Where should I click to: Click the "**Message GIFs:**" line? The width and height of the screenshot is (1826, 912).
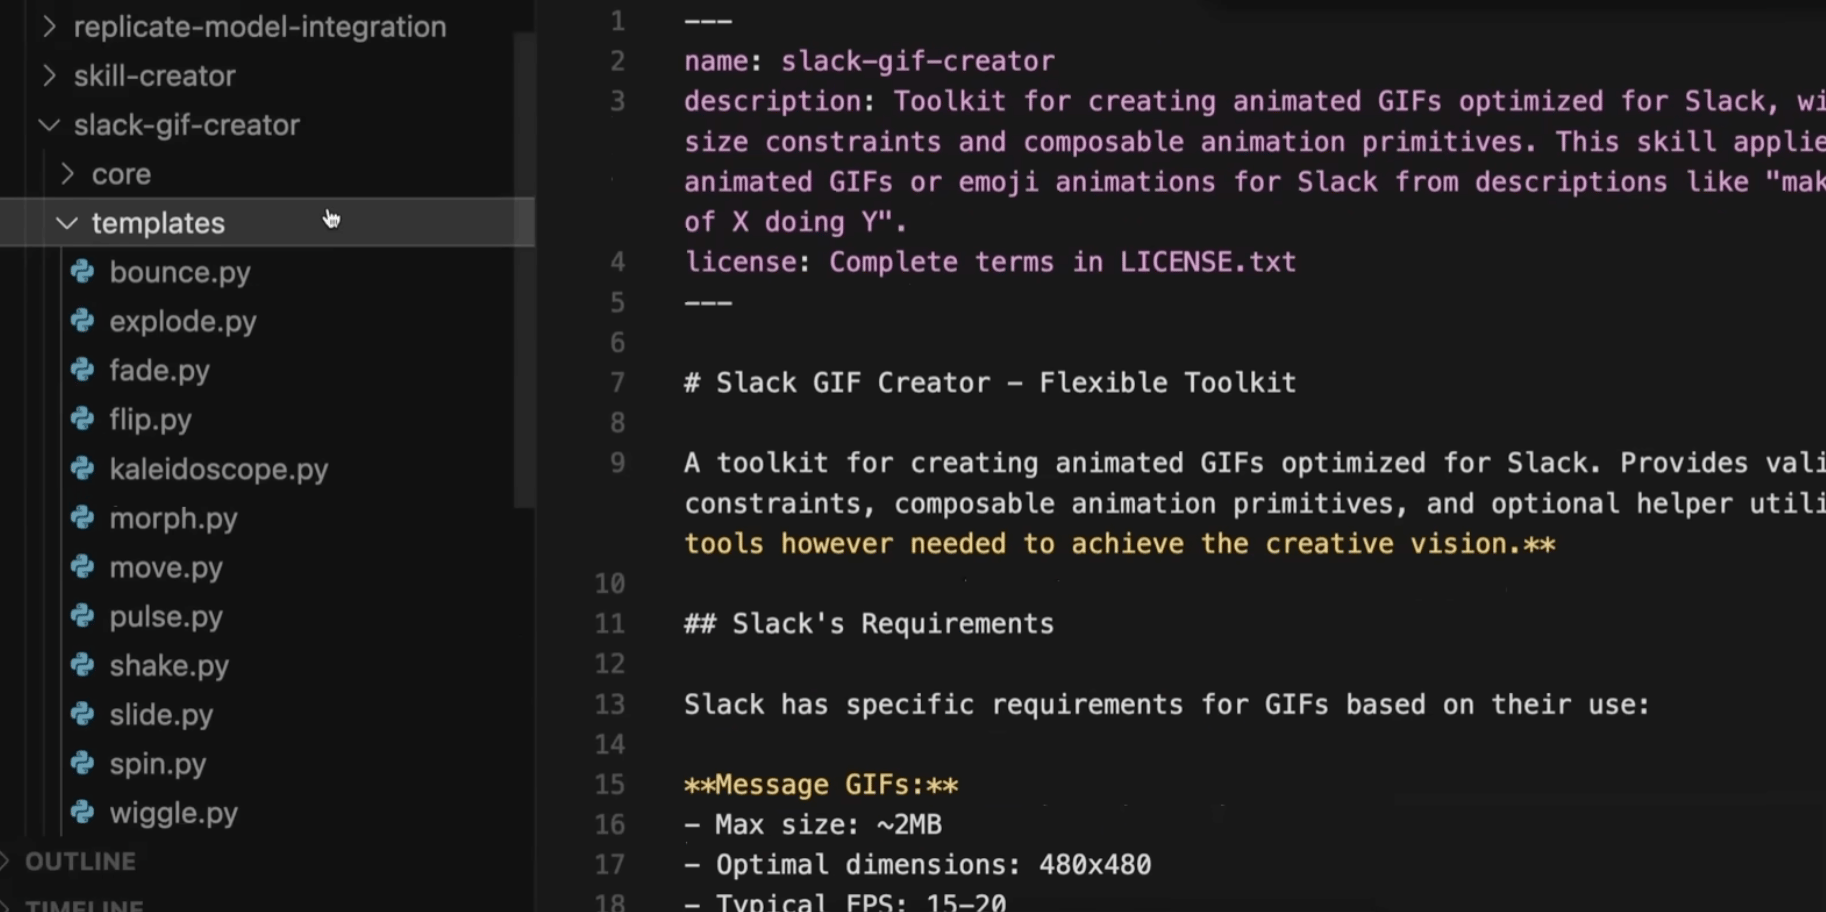coord(821,784)
